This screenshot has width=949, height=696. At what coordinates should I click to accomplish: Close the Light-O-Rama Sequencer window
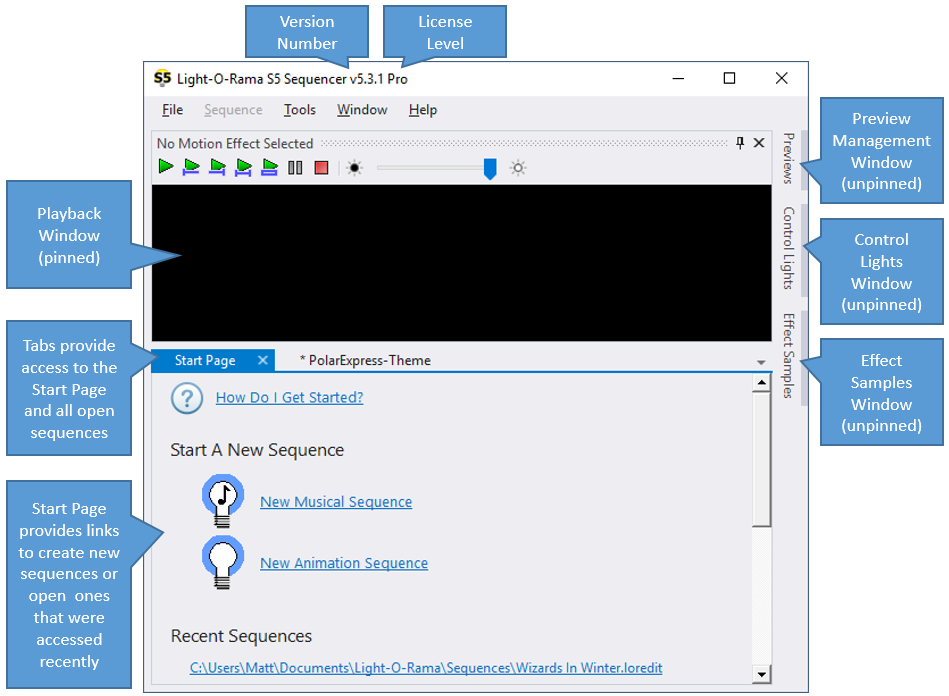pyautogui.click(x=781, y=78)
